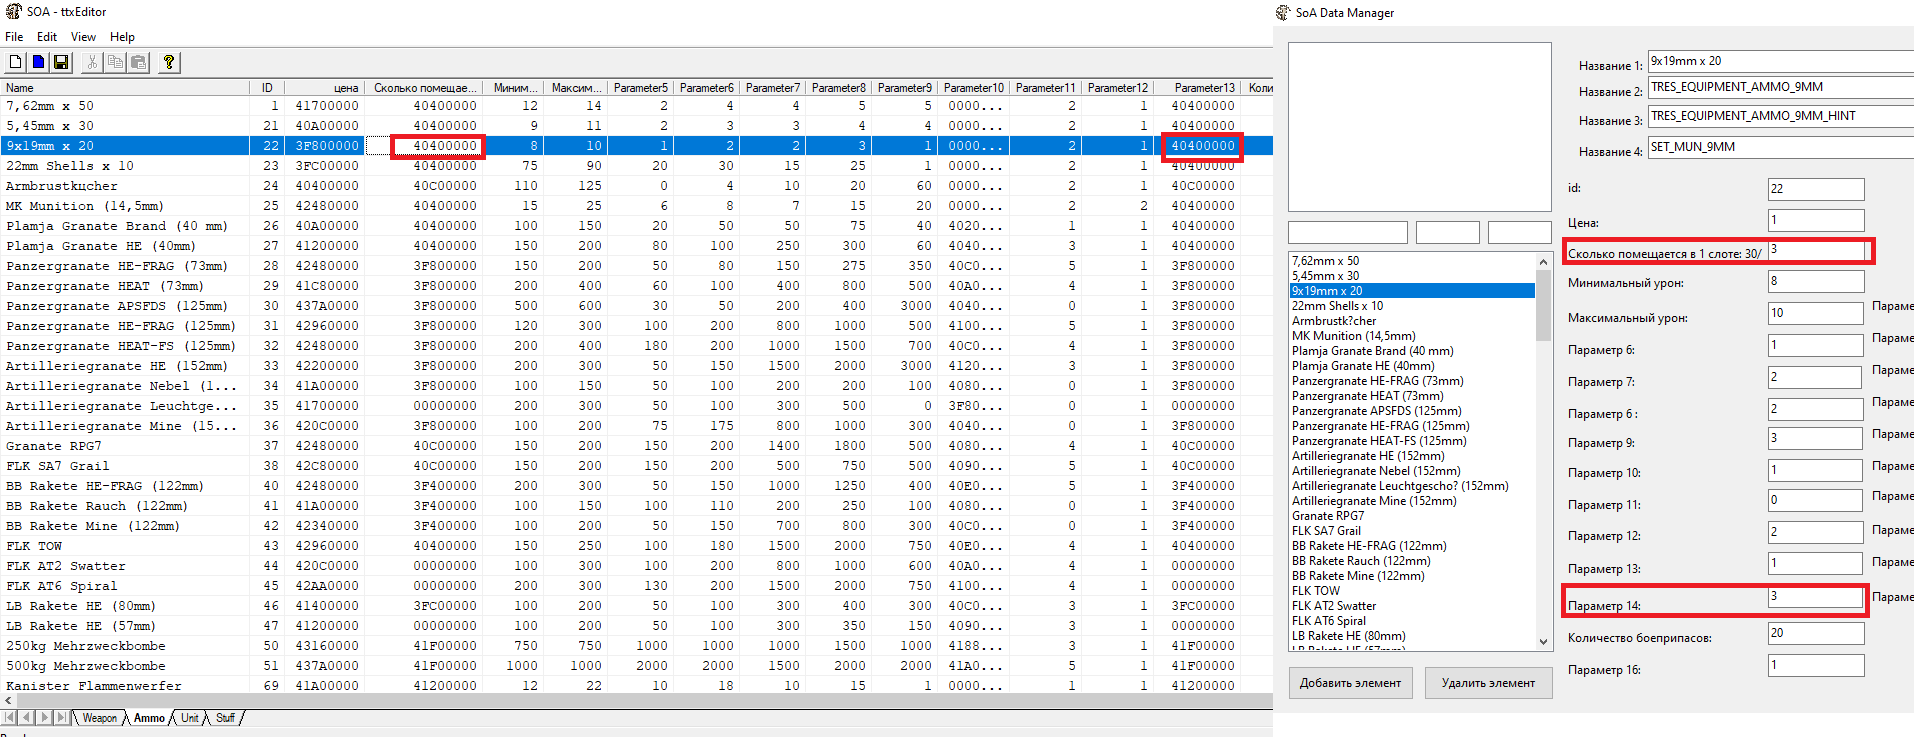Open the View menu
This screenshot has height=737, width=1914.
[83, 37]
